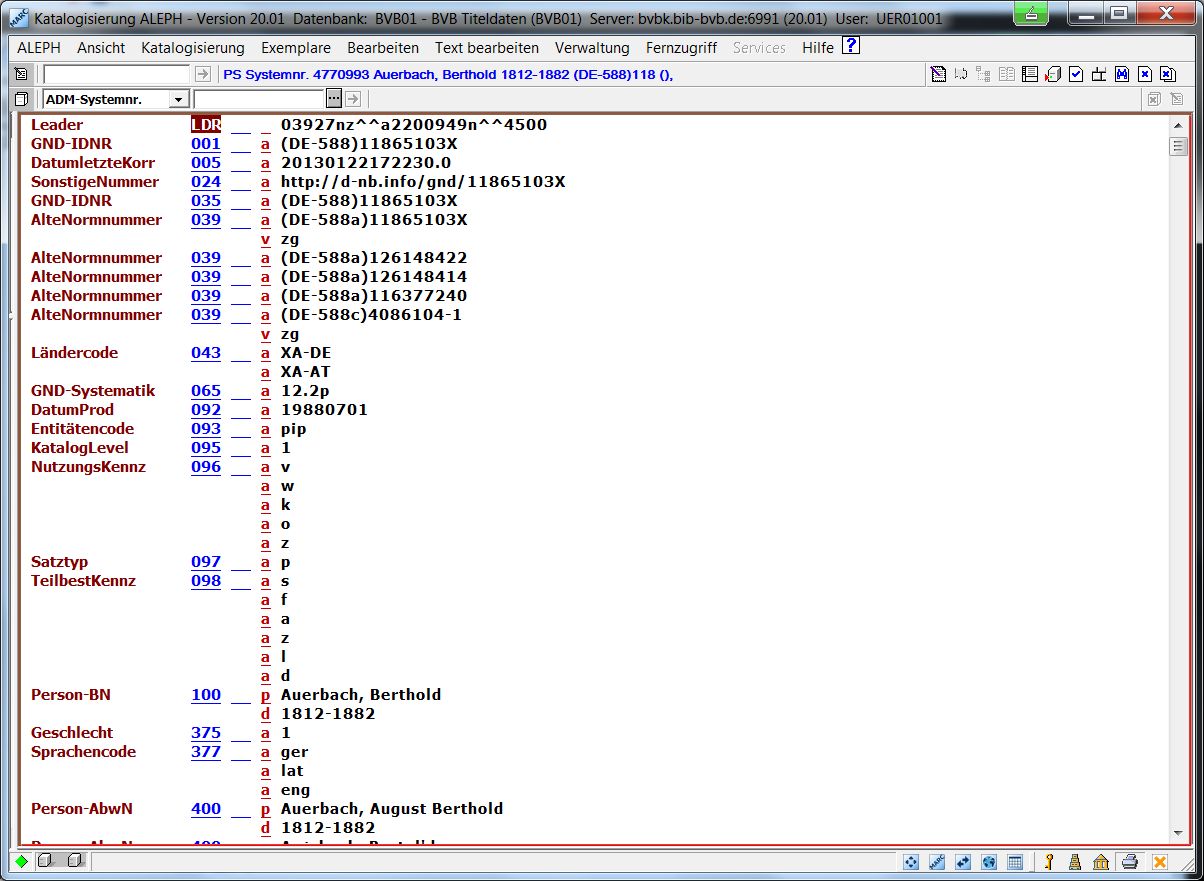This screenshot has height=881, width=1204.
Task: Click the calendar grid icon in status bar
Action: point(1014,862)
